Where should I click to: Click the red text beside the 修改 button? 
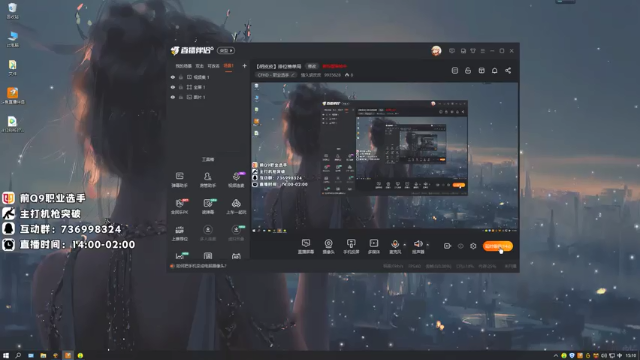click(334, 66)
